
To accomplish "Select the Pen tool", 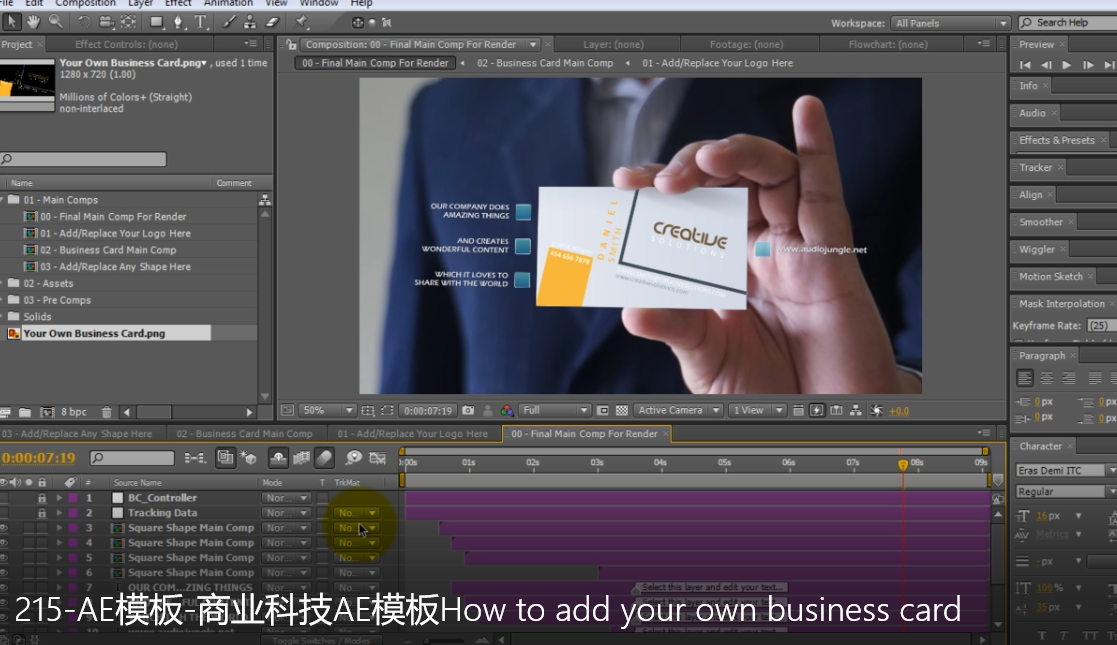I will [x=179, y=22].
